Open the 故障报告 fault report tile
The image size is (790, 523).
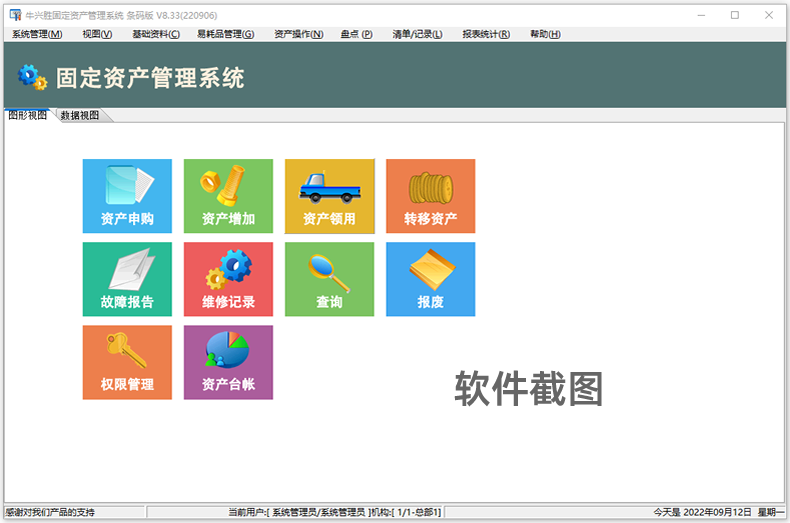[x=127, y=279]
